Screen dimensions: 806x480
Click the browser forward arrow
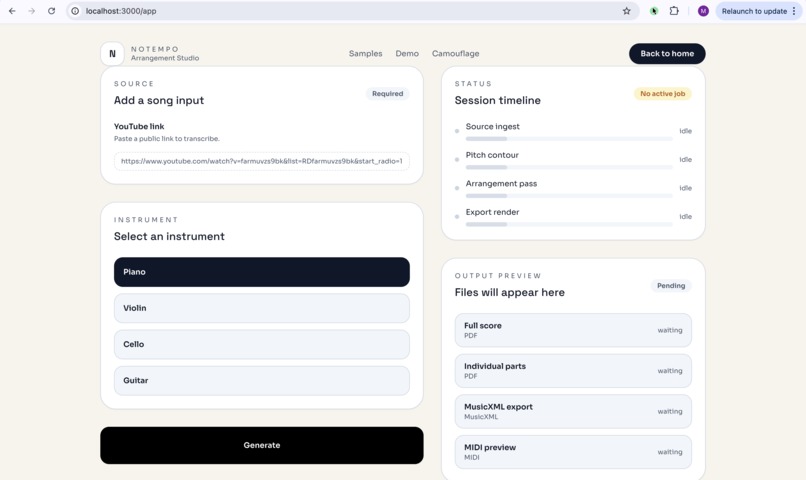click(32, 11)
